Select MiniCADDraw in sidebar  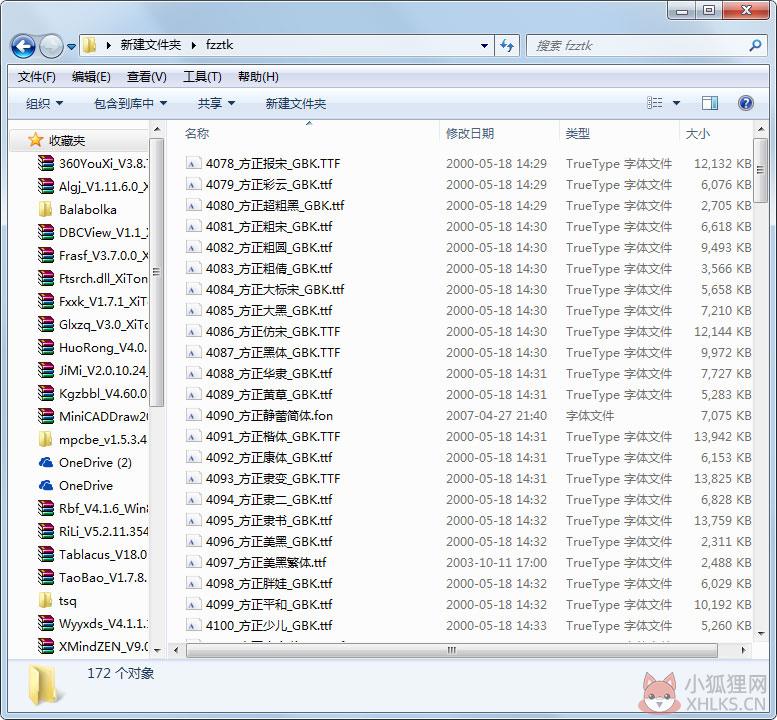point(103,416)
